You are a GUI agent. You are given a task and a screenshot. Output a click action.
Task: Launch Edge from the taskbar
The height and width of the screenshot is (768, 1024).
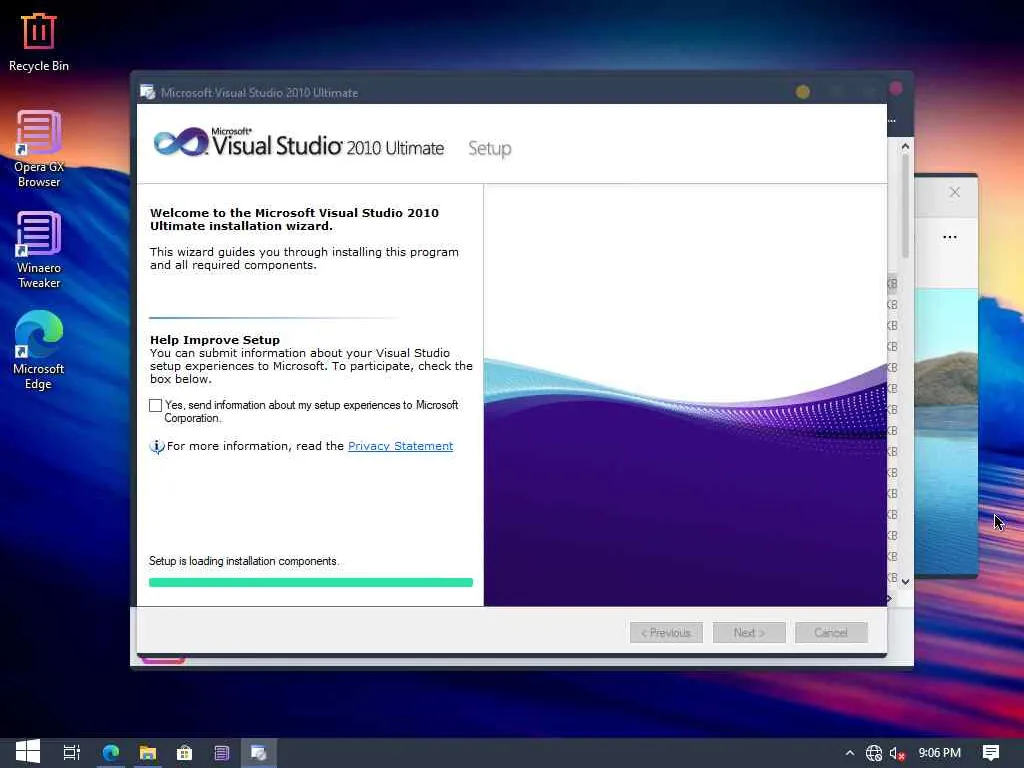110,753
